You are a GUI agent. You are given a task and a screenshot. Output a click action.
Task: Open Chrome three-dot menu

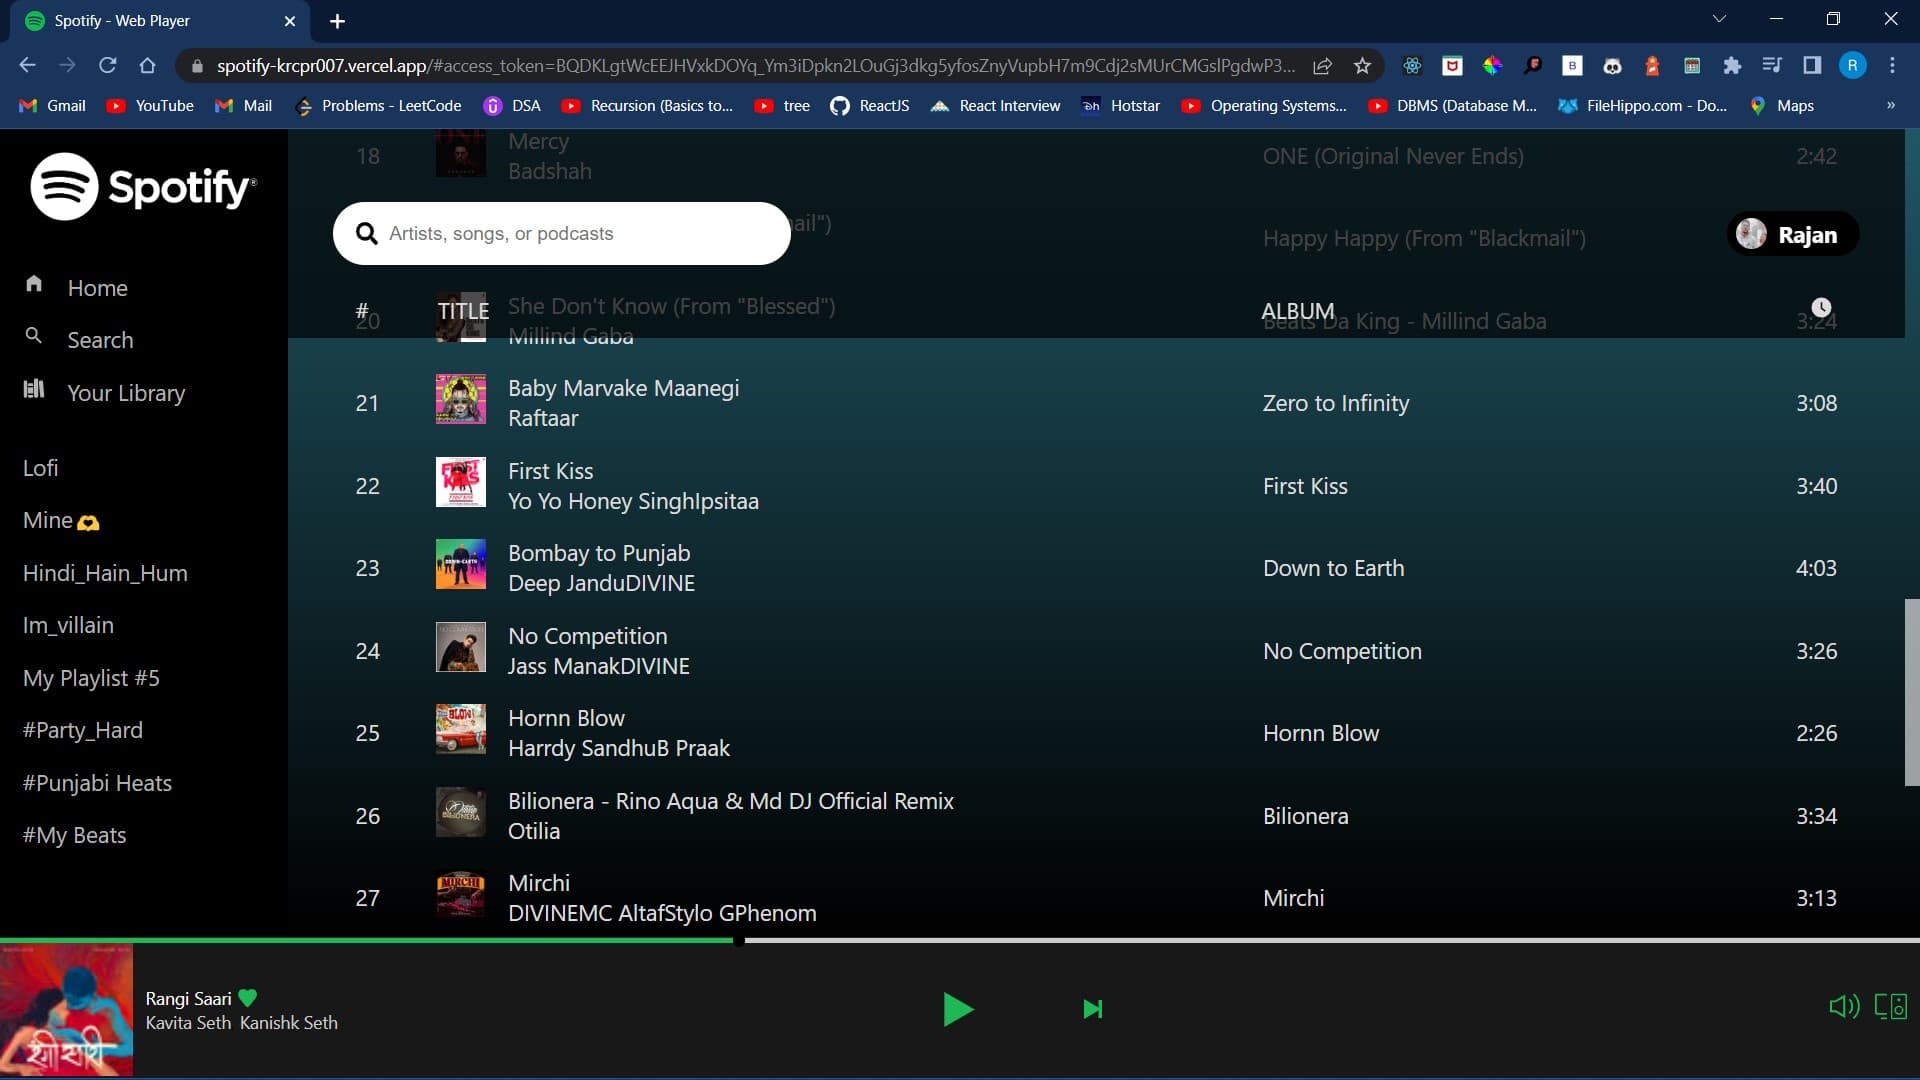pyautogui.click(x=1892, y=66)
